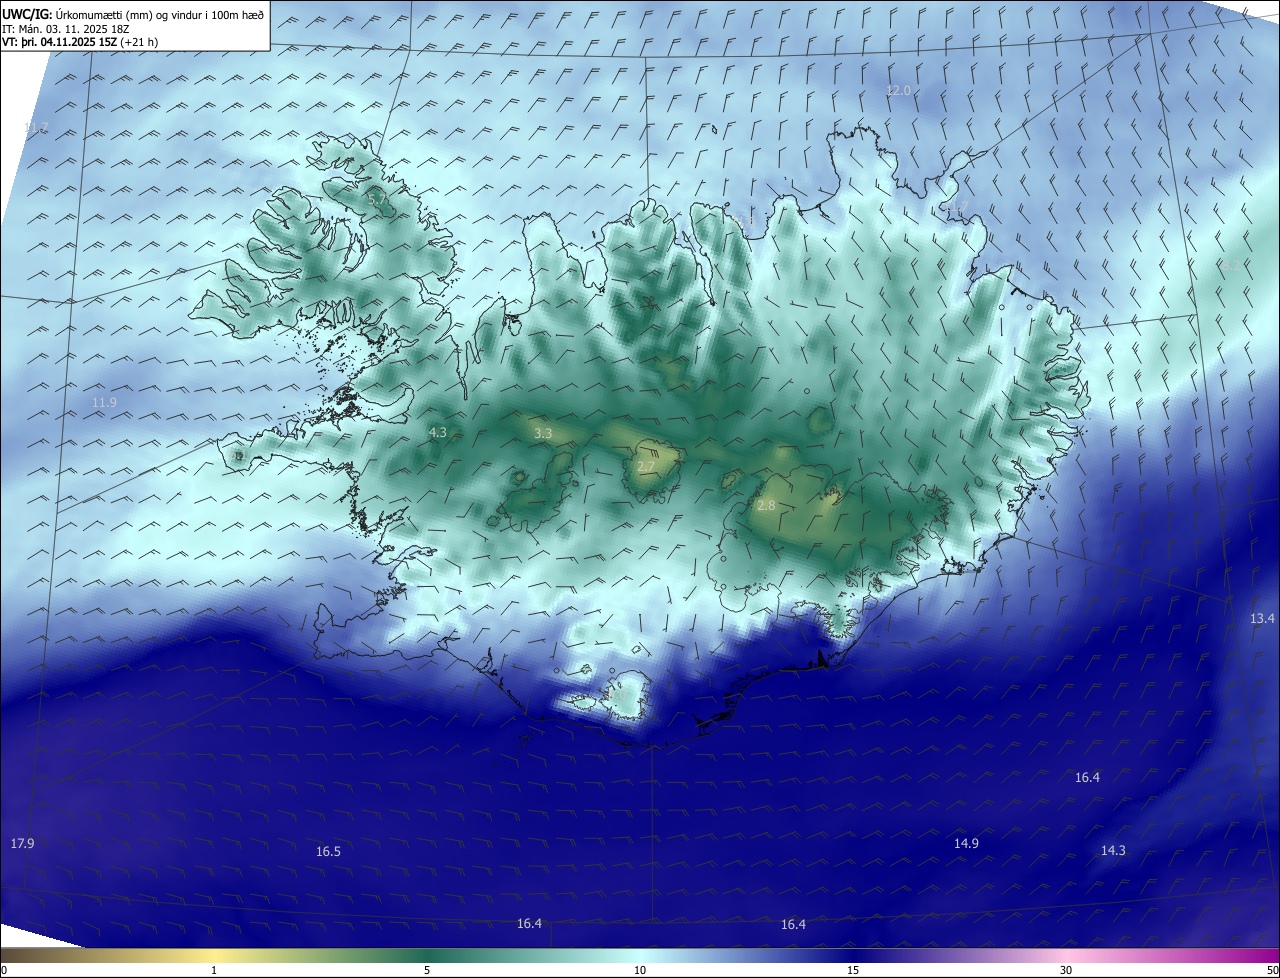
Task: Click the 13.4 value label on the map
Action: point(1262,619)
